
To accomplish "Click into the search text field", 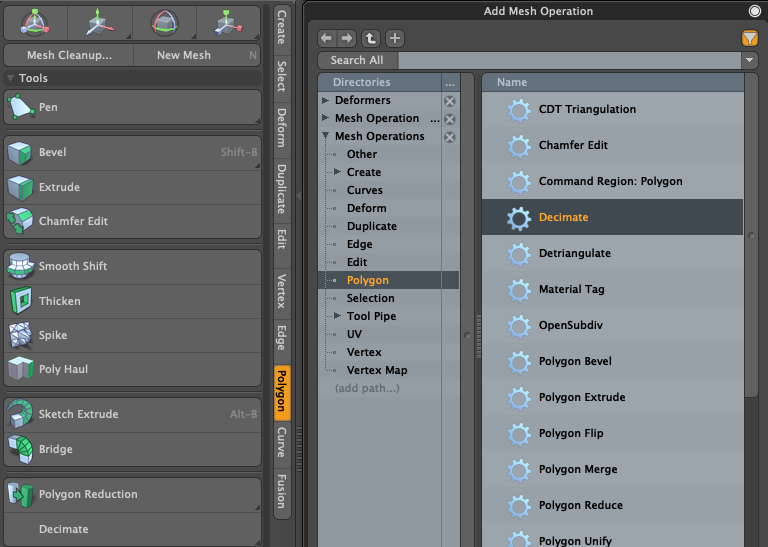I will (569, 60).
